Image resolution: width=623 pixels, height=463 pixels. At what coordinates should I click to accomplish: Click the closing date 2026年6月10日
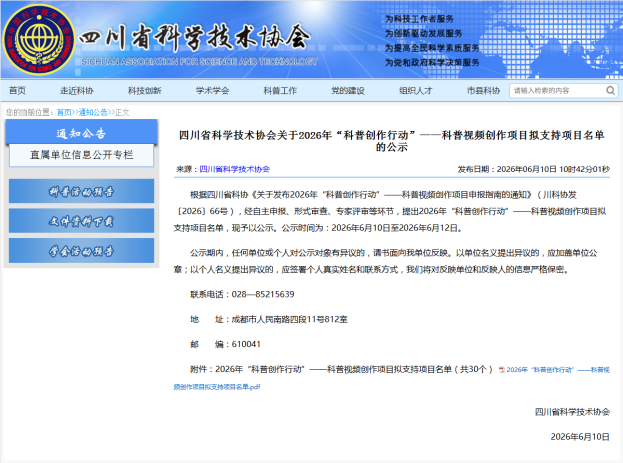(x=580, y=437)
